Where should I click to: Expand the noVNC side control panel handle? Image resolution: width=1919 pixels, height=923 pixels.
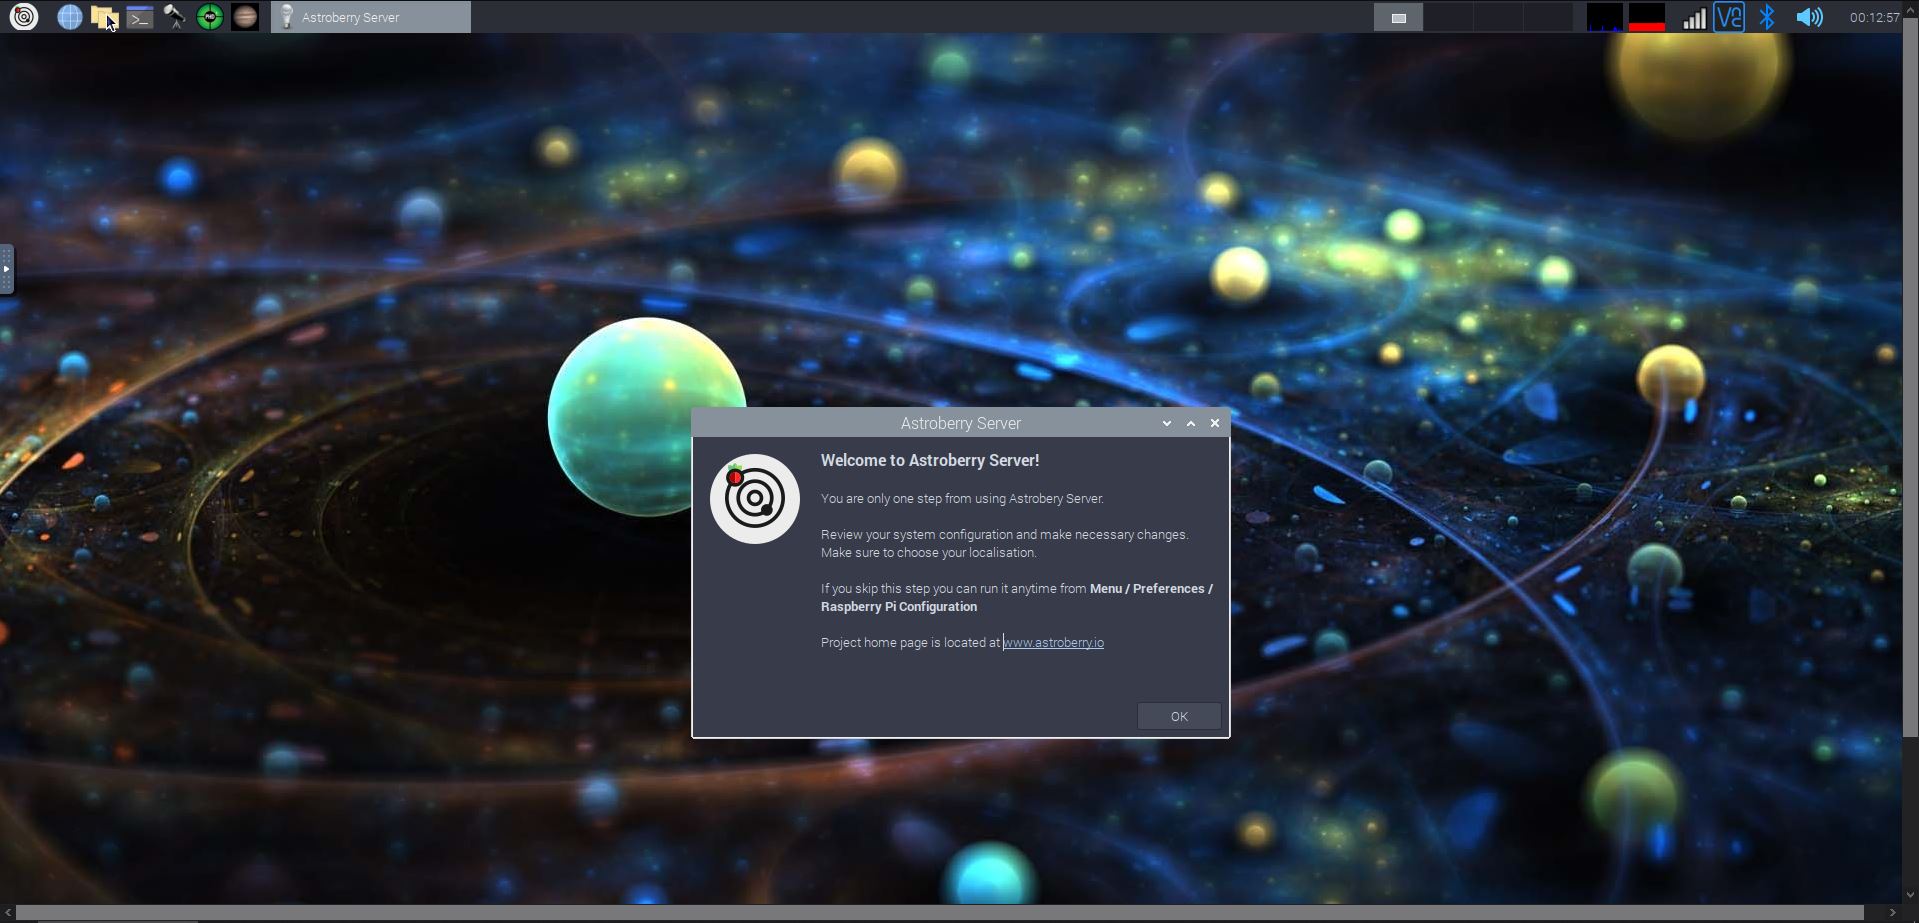click(6, 269)
